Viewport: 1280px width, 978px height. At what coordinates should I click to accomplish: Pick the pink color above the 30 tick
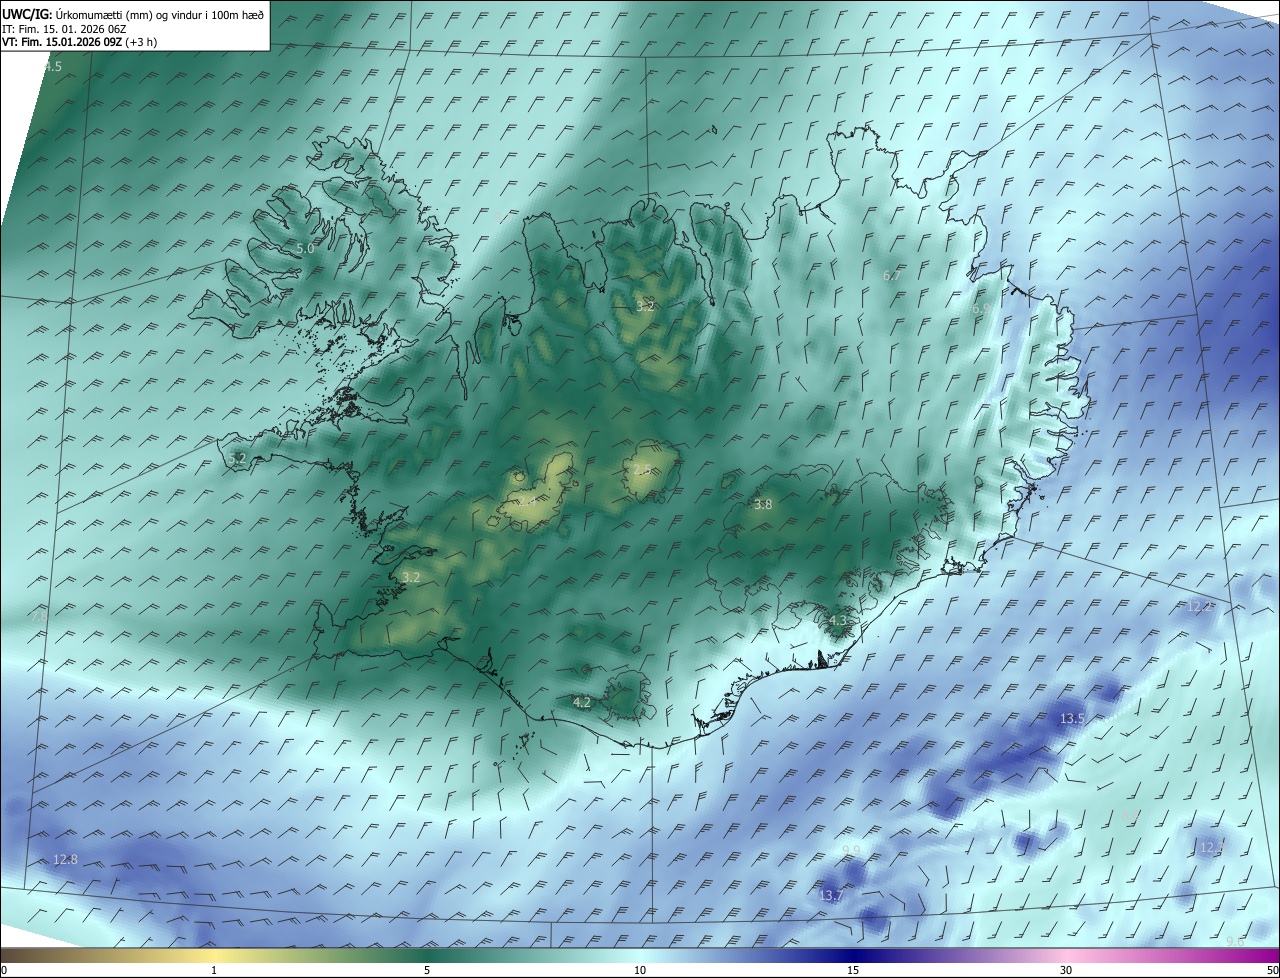(x=1066, y=955)
